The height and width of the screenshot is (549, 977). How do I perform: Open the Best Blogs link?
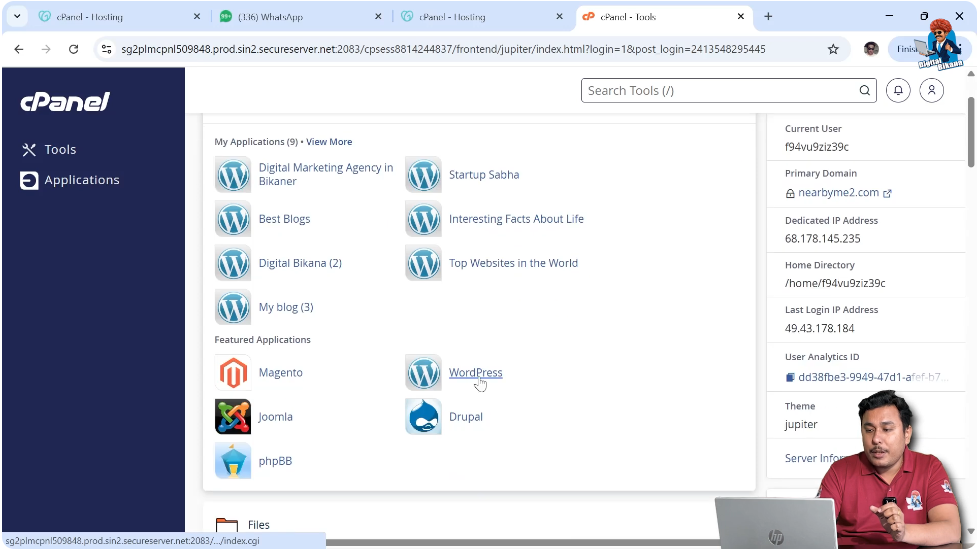[284, 219]
